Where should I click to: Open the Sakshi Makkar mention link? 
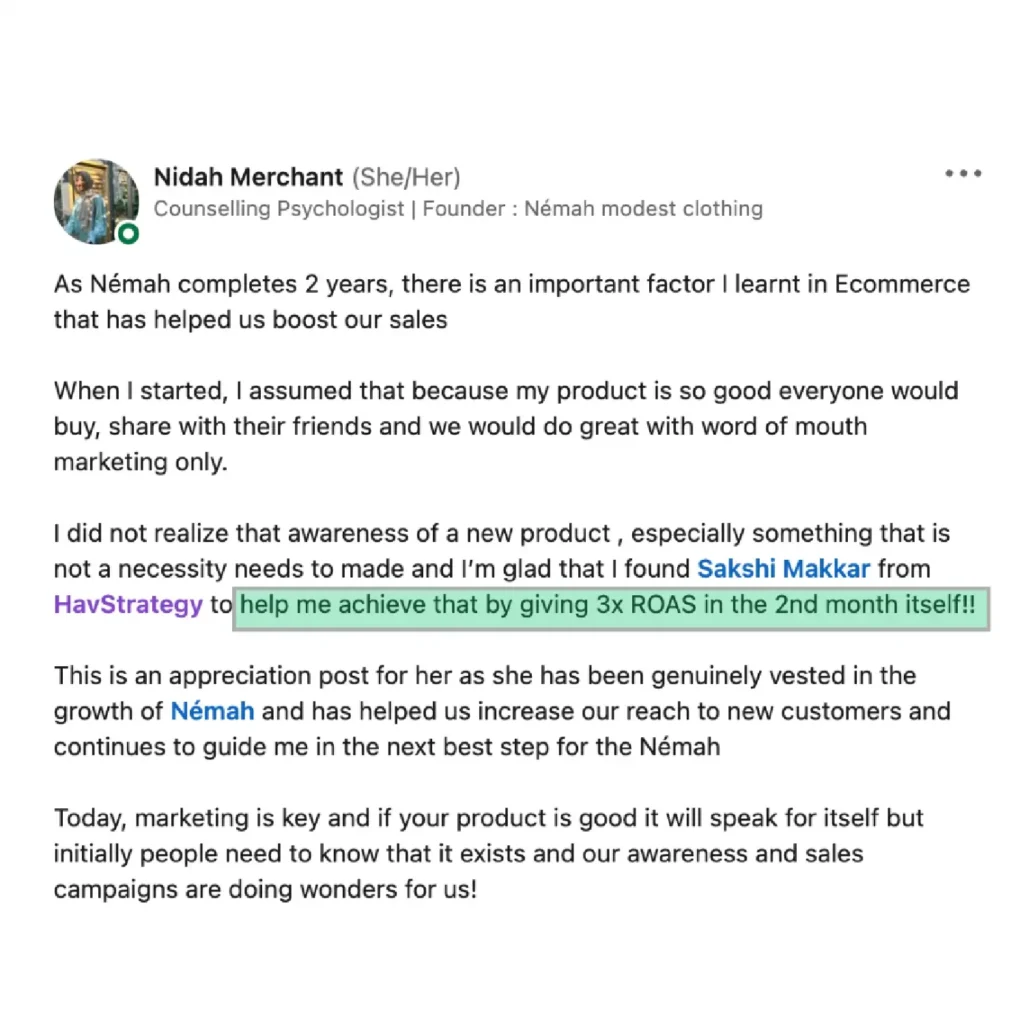784,569
